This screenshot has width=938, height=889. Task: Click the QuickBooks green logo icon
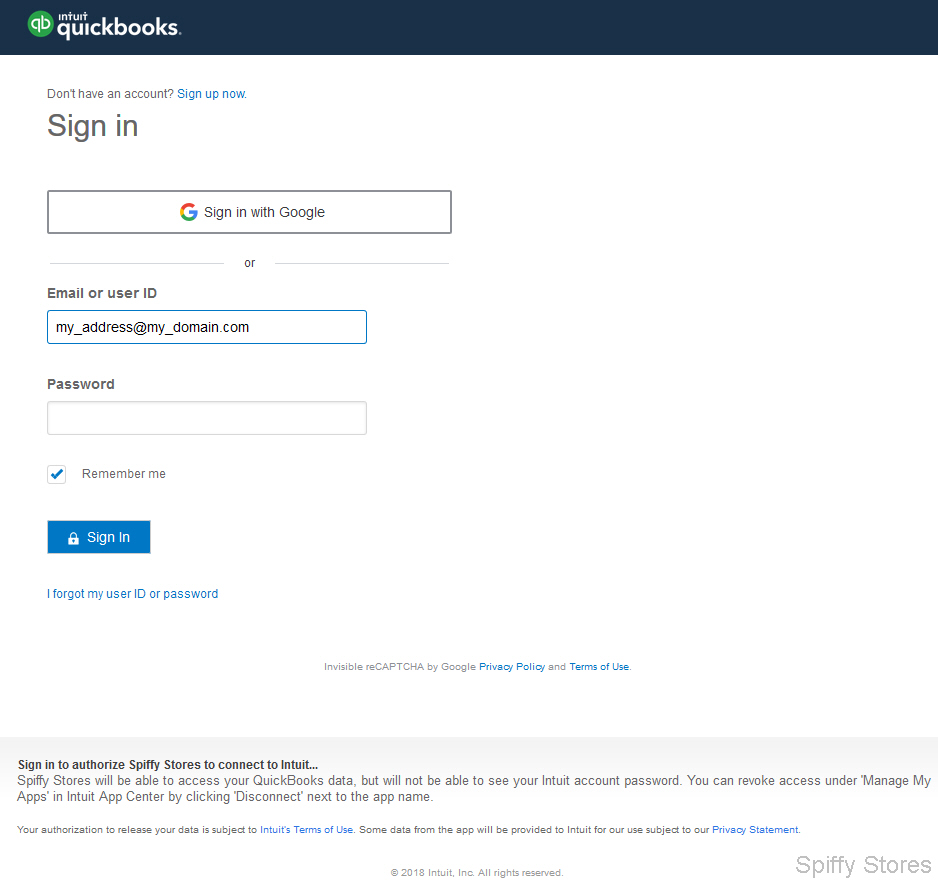pos(40,24)
